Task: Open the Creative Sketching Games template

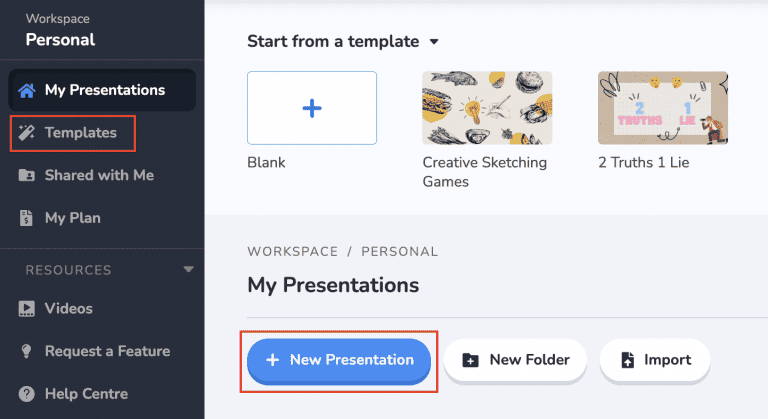Action: point(487,108)
